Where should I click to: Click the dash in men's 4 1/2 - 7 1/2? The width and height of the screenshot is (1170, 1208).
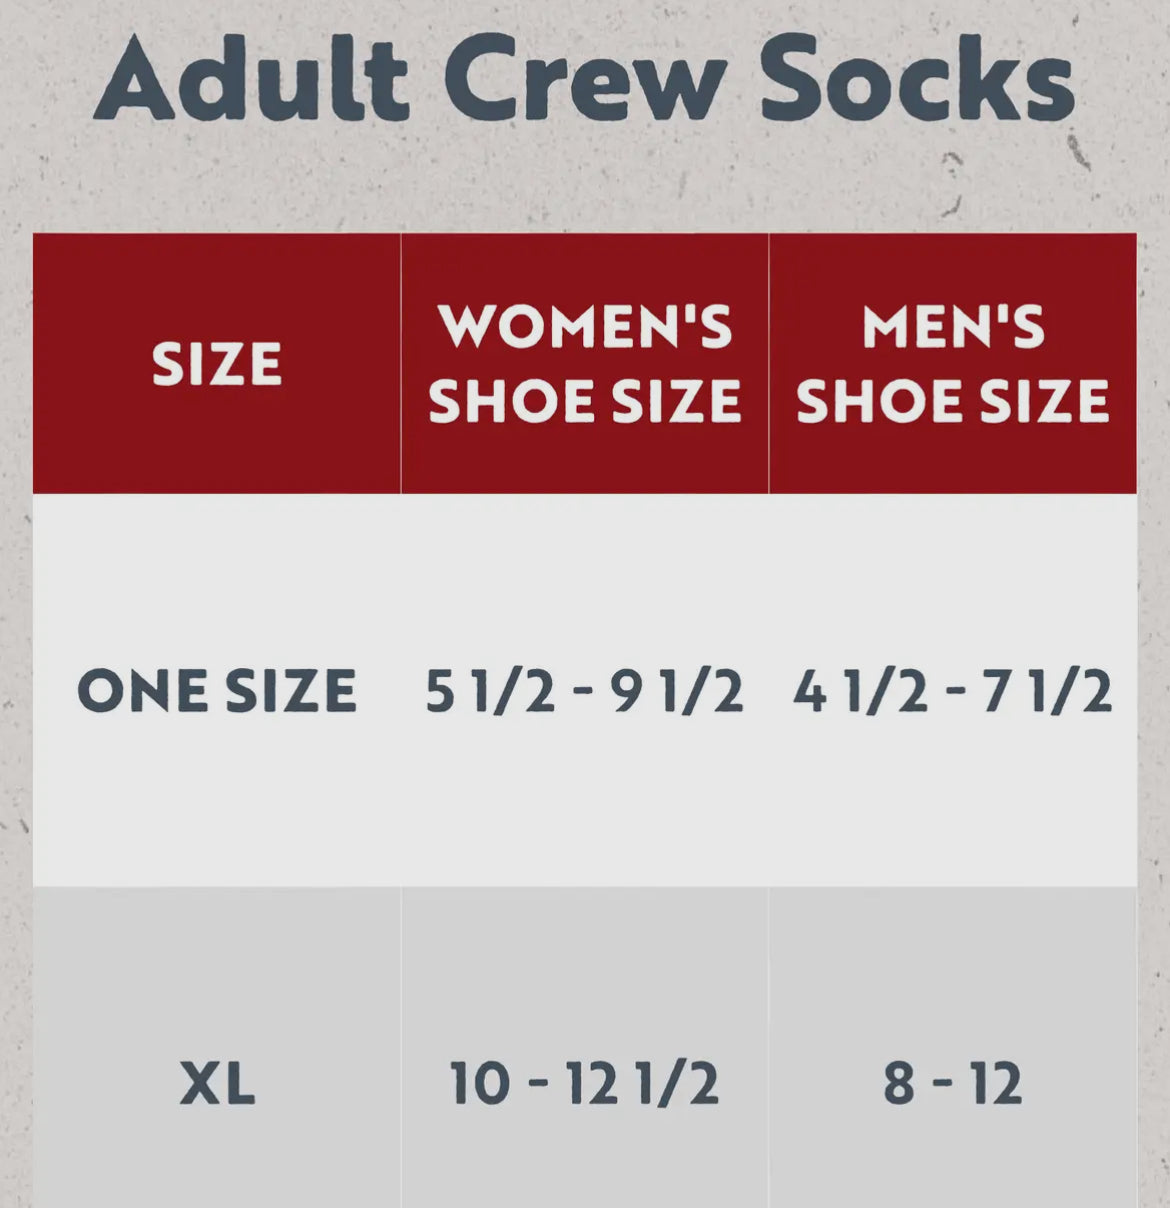[953, 693]
